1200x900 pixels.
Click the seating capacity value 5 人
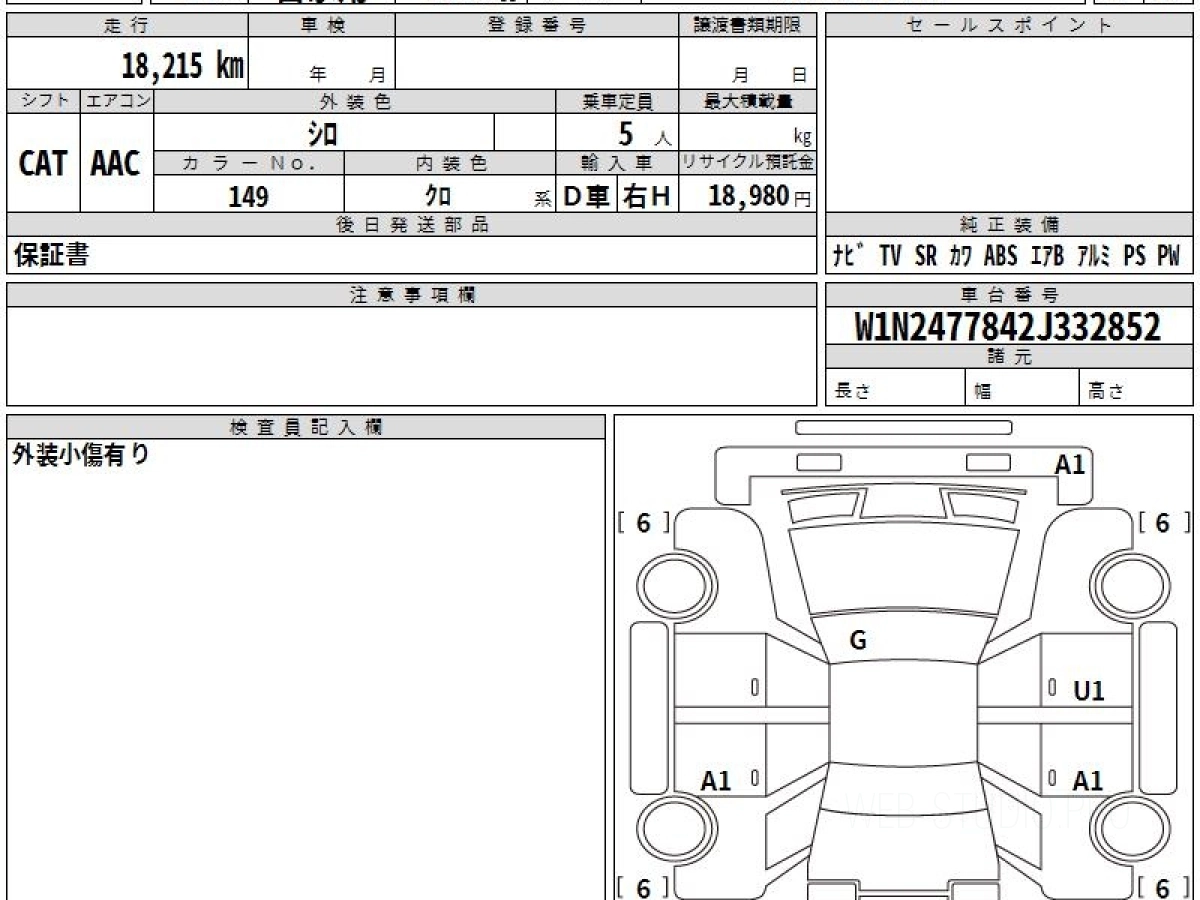[644, 133]
